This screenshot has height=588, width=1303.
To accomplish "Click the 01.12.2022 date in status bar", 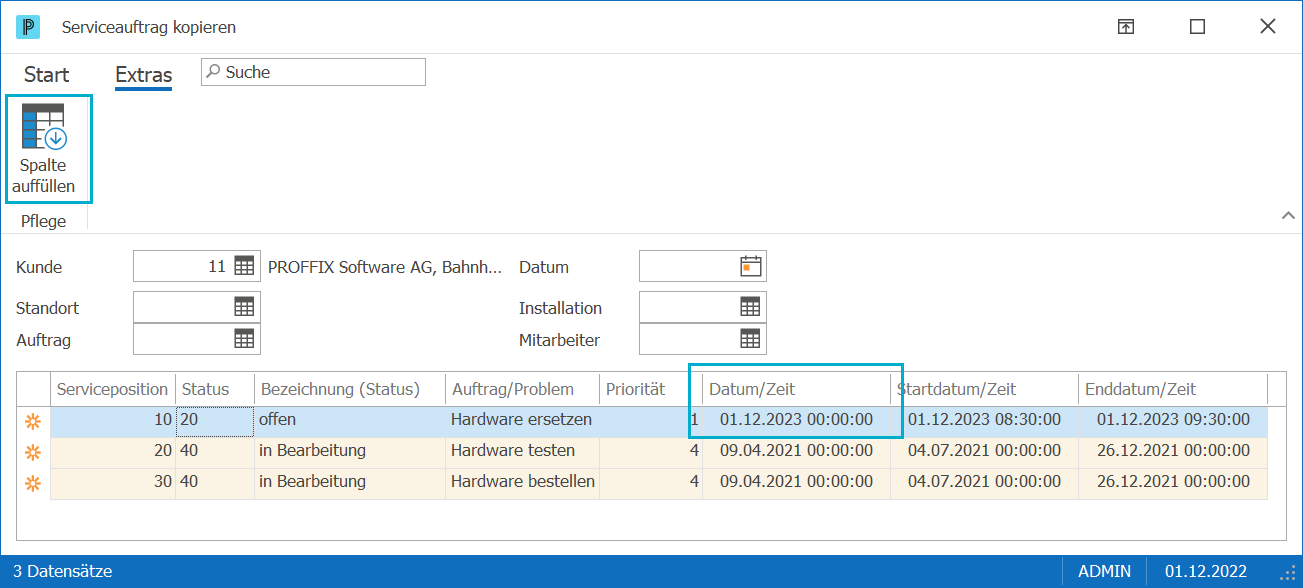I will pos(1206,572).
